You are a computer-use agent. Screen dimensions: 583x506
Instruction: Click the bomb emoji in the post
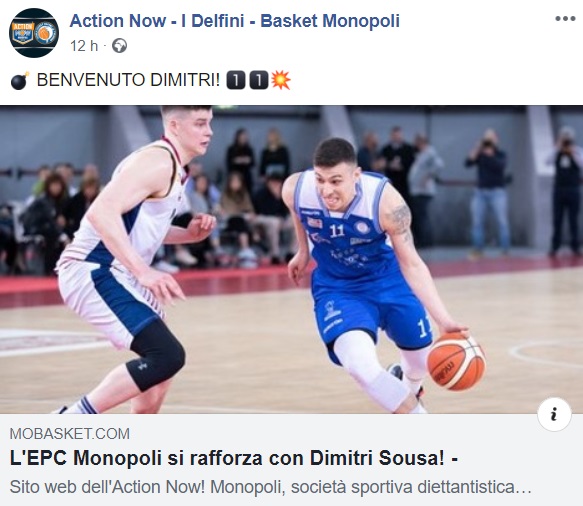(20, 81)
